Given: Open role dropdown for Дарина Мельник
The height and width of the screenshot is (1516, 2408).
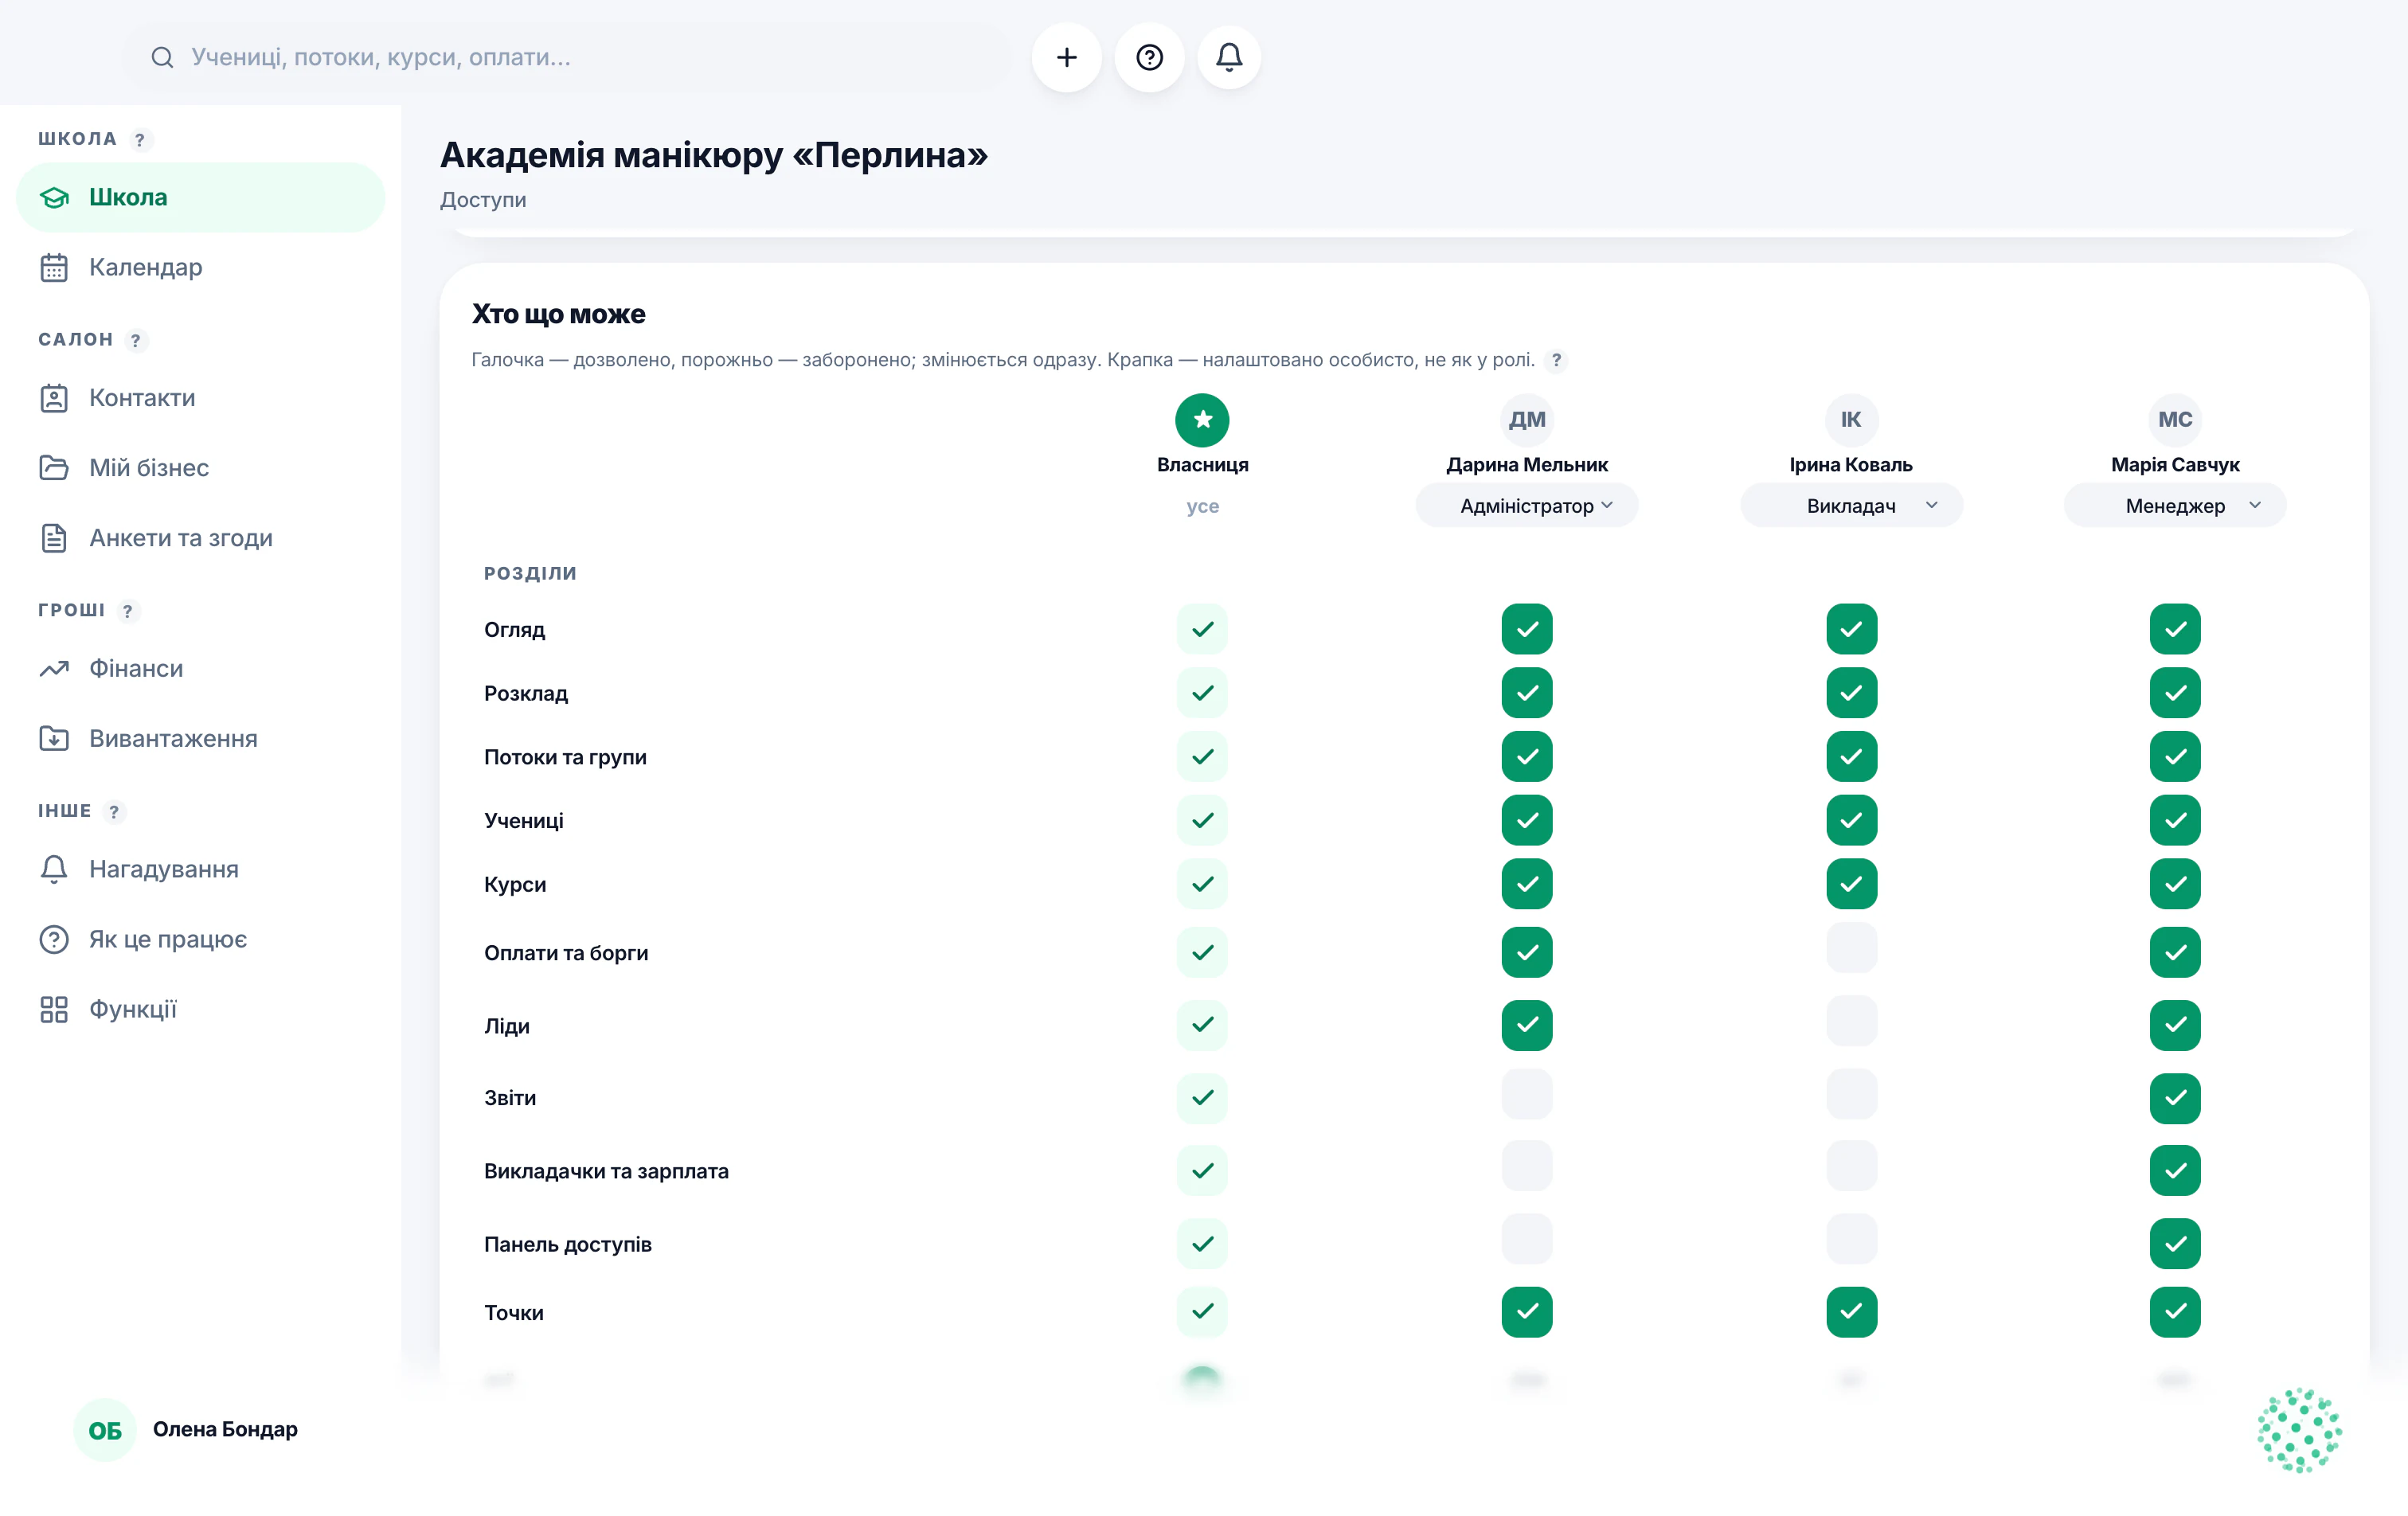Looking at the screenshot, I should pyautogui.click(x=1527, y=505).
